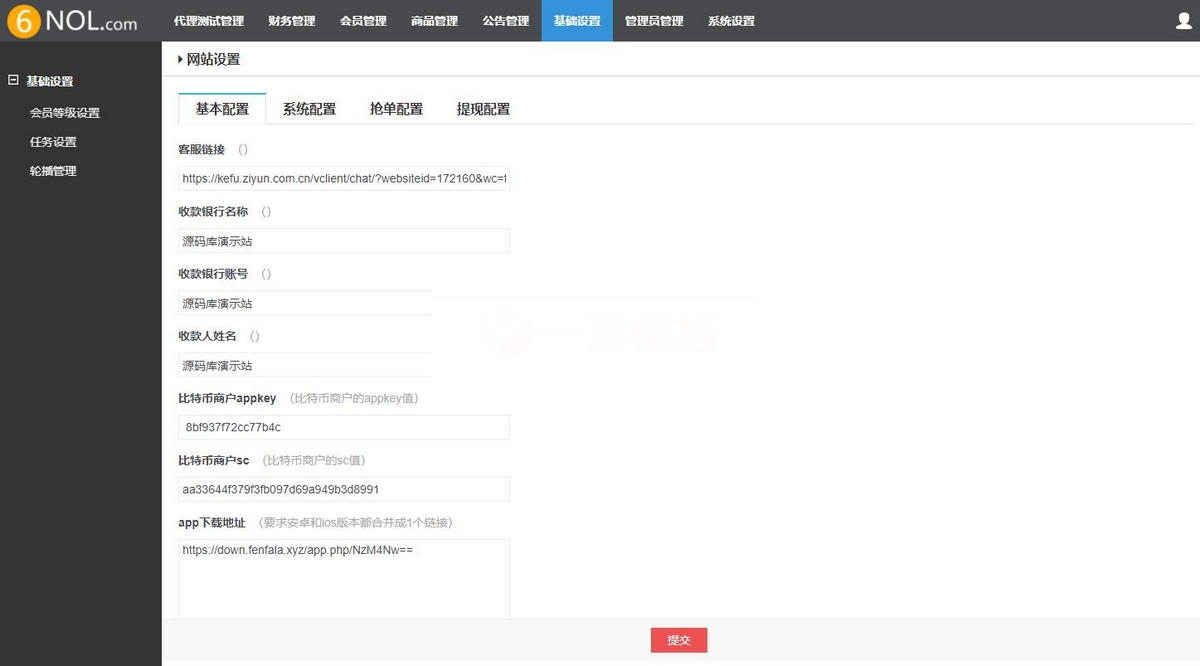Open the 代理测试管理 menu

point(208,20)
